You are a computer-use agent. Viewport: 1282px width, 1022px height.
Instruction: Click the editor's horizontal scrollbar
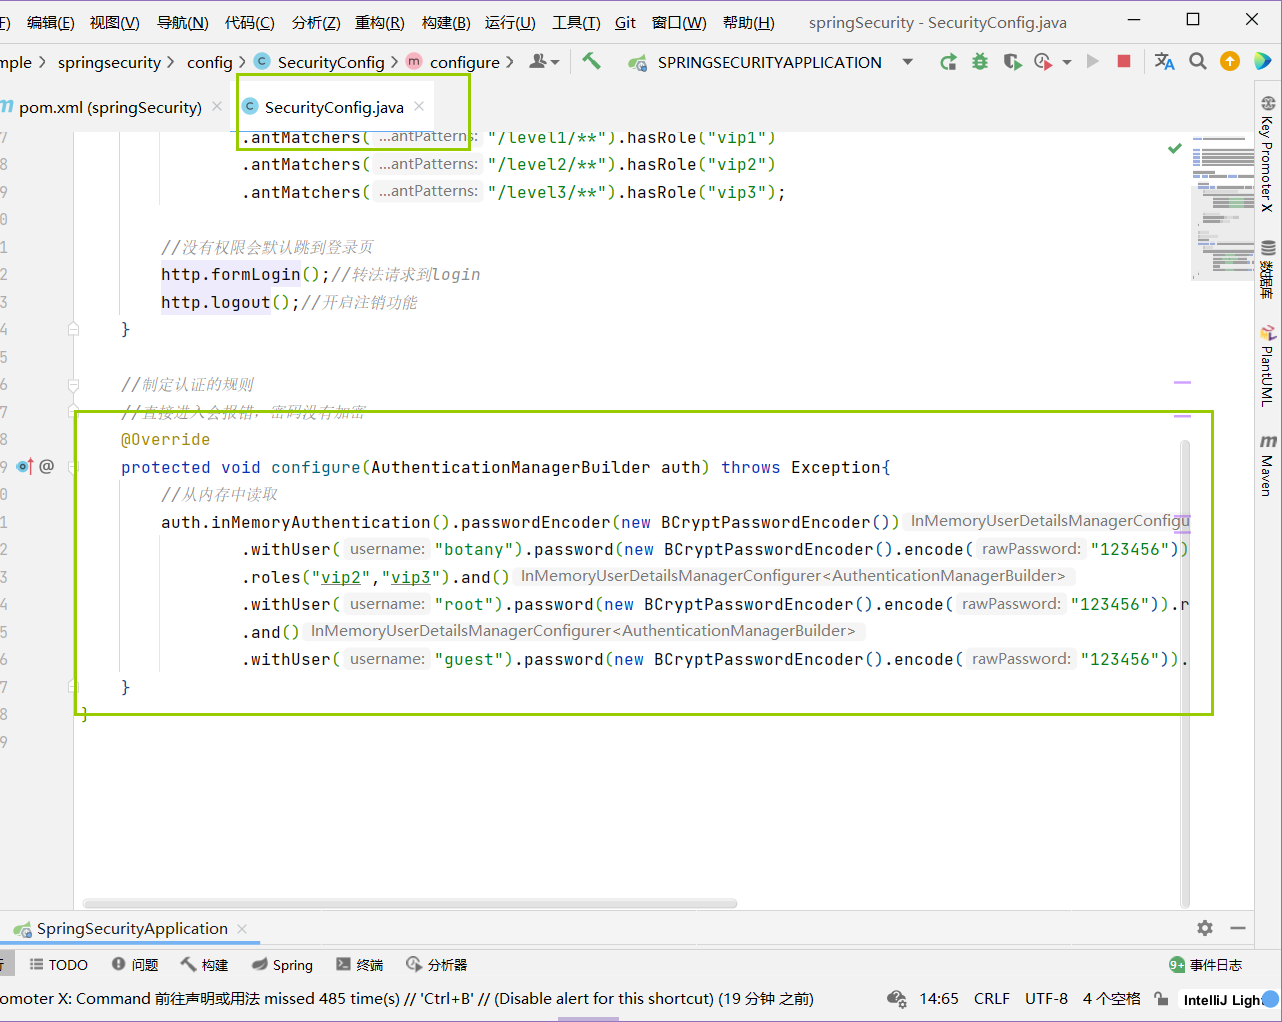tap(410, 903)
